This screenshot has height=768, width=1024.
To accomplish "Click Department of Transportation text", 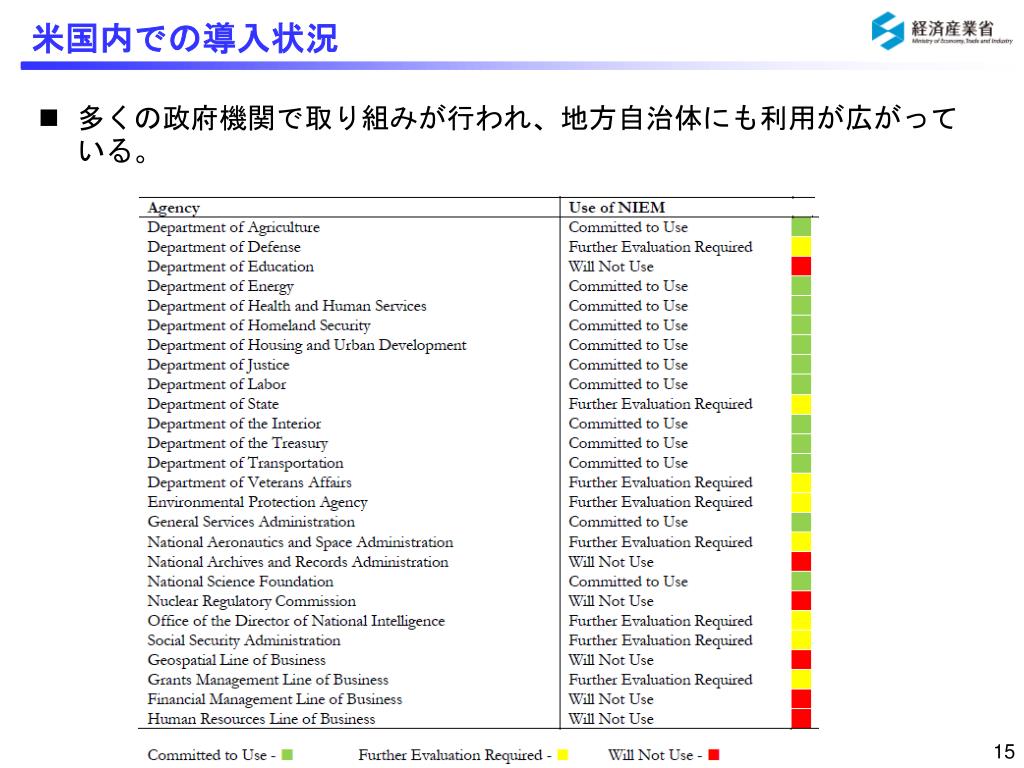I will click(246, 463).
